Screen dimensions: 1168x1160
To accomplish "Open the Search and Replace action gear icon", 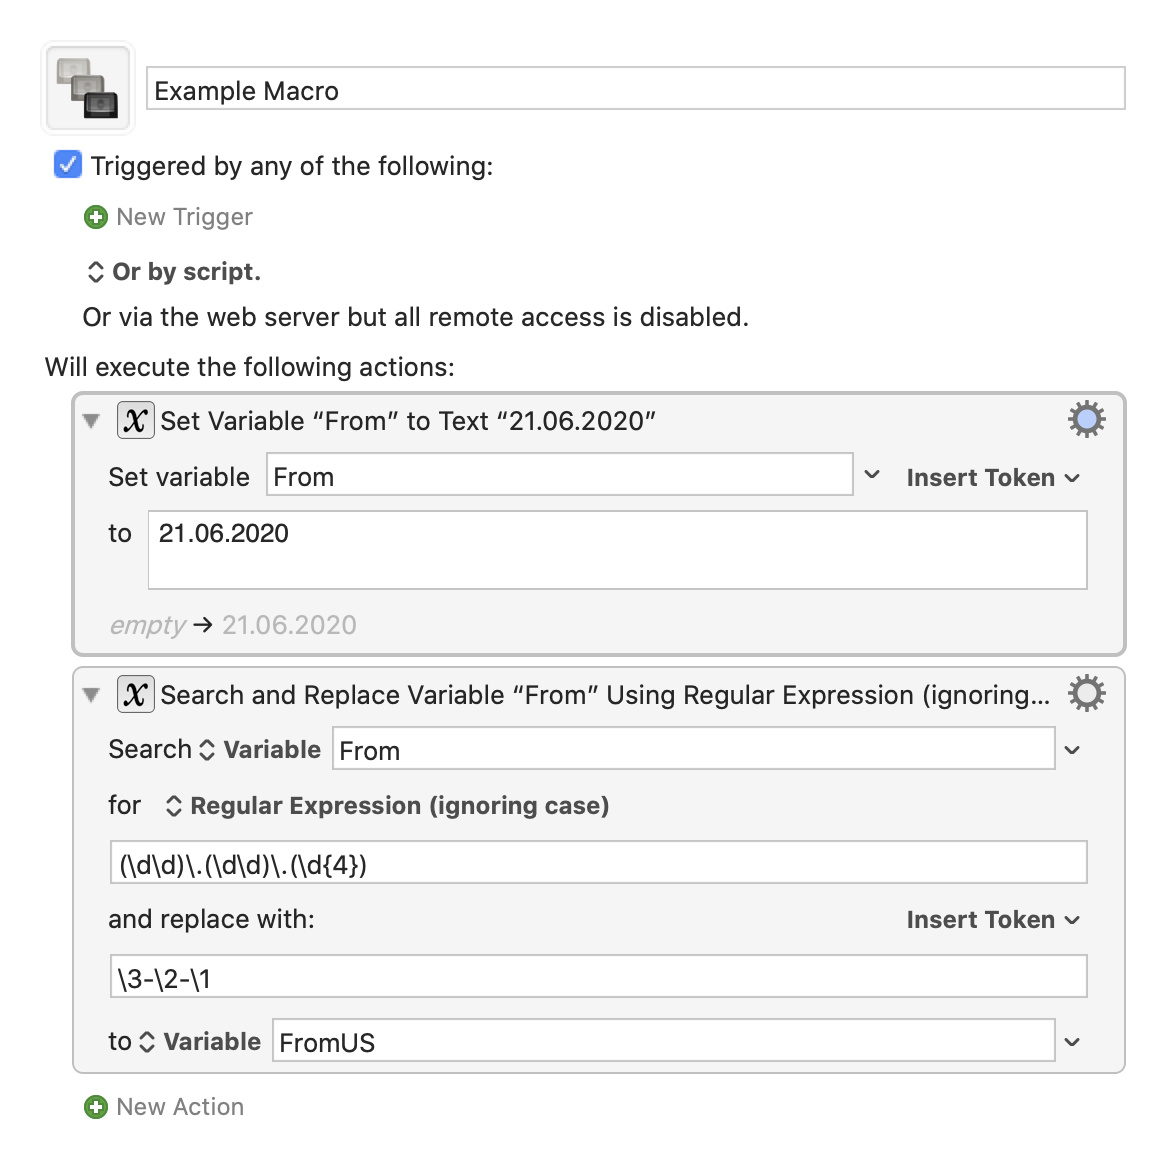I will click(1086, 693).
